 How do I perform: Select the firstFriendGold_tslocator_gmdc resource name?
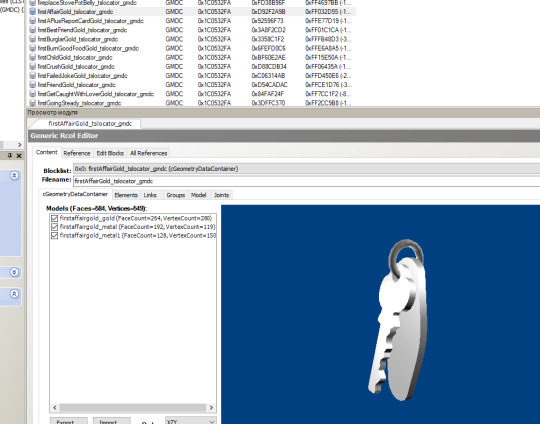point(77,85)
